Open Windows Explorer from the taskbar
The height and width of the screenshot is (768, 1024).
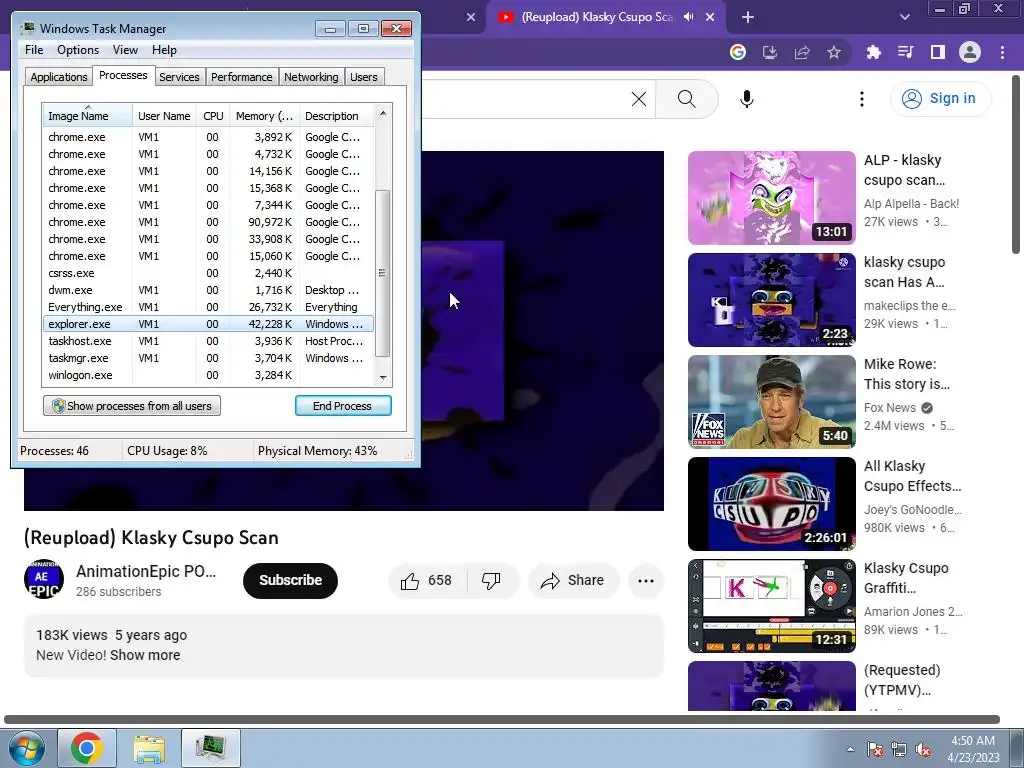point(149,748)
